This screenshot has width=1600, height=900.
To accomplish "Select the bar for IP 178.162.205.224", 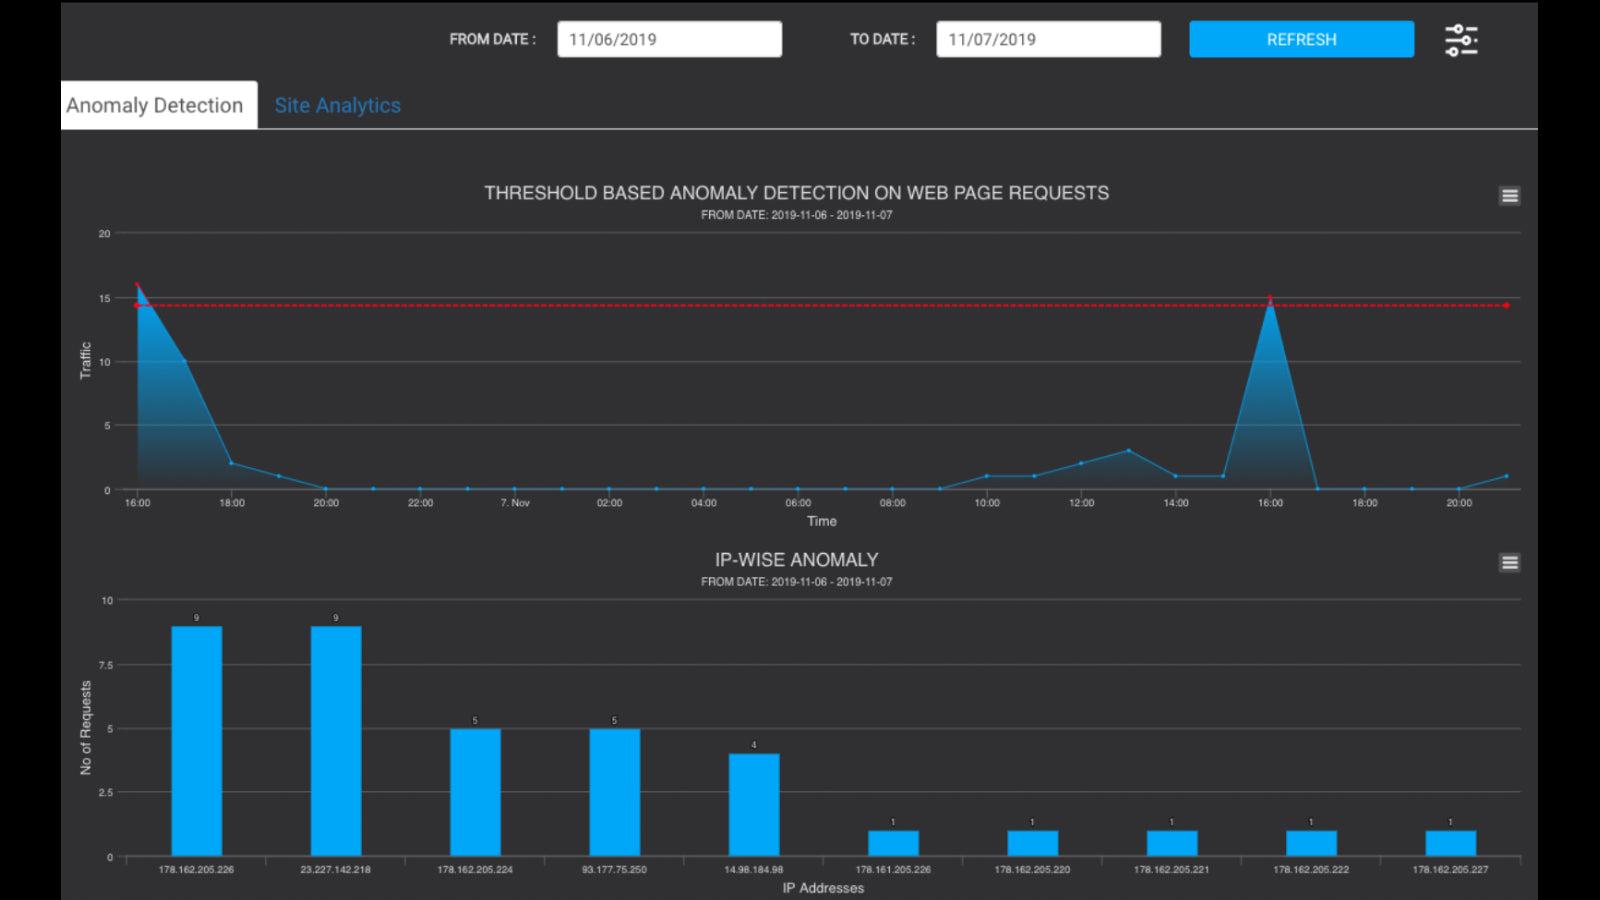I will tap(475, 790).
